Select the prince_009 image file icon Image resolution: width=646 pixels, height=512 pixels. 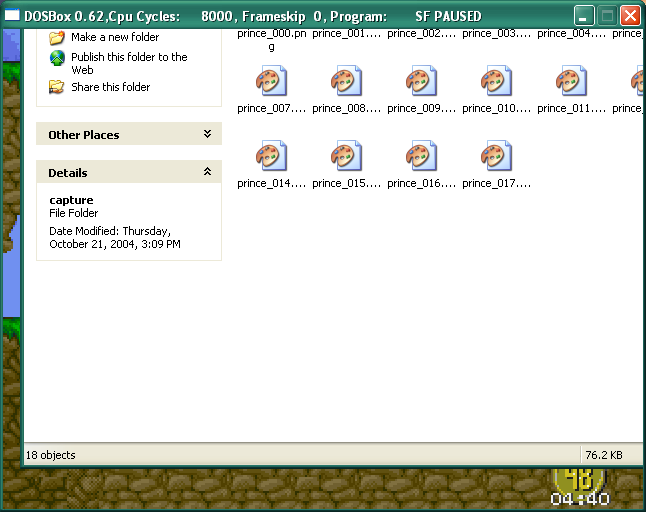pos(421,81)
